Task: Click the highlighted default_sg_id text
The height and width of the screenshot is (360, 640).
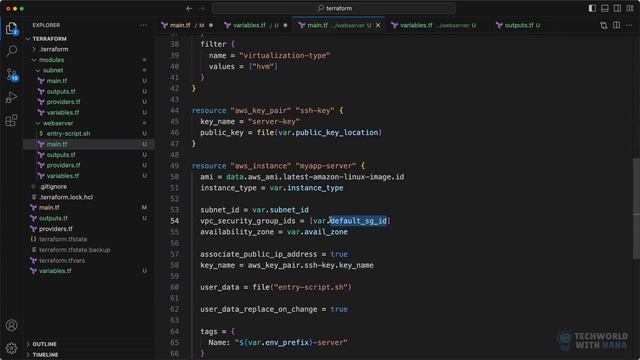Action: pos(358,221)
